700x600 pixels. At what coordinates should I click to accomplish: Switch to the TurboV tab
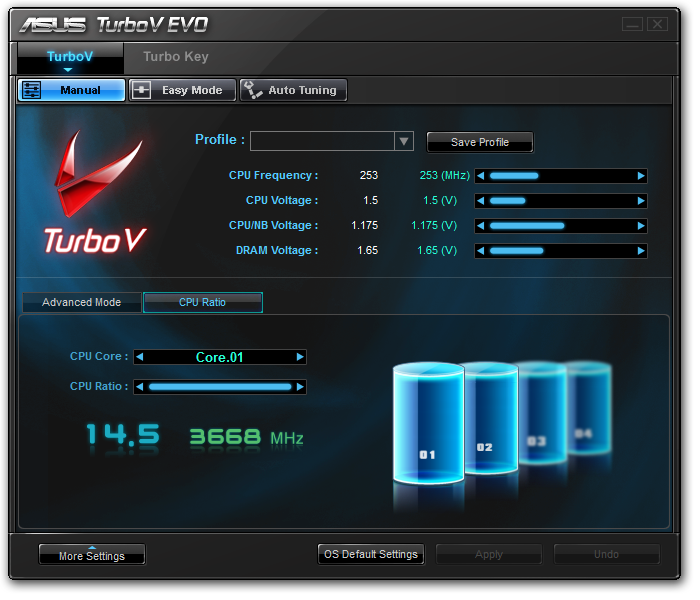[71, 58]
